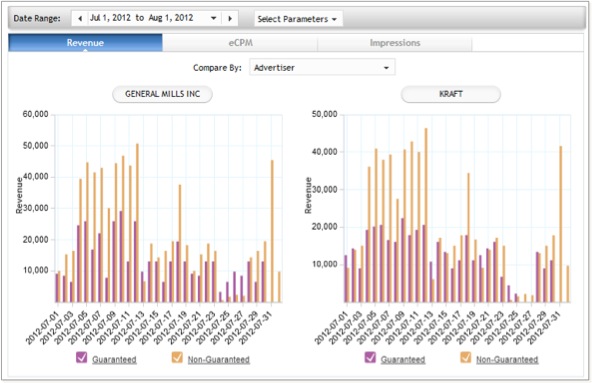Expand the Compare By Advertiser dropdown
592x383 pixels.
322,68
